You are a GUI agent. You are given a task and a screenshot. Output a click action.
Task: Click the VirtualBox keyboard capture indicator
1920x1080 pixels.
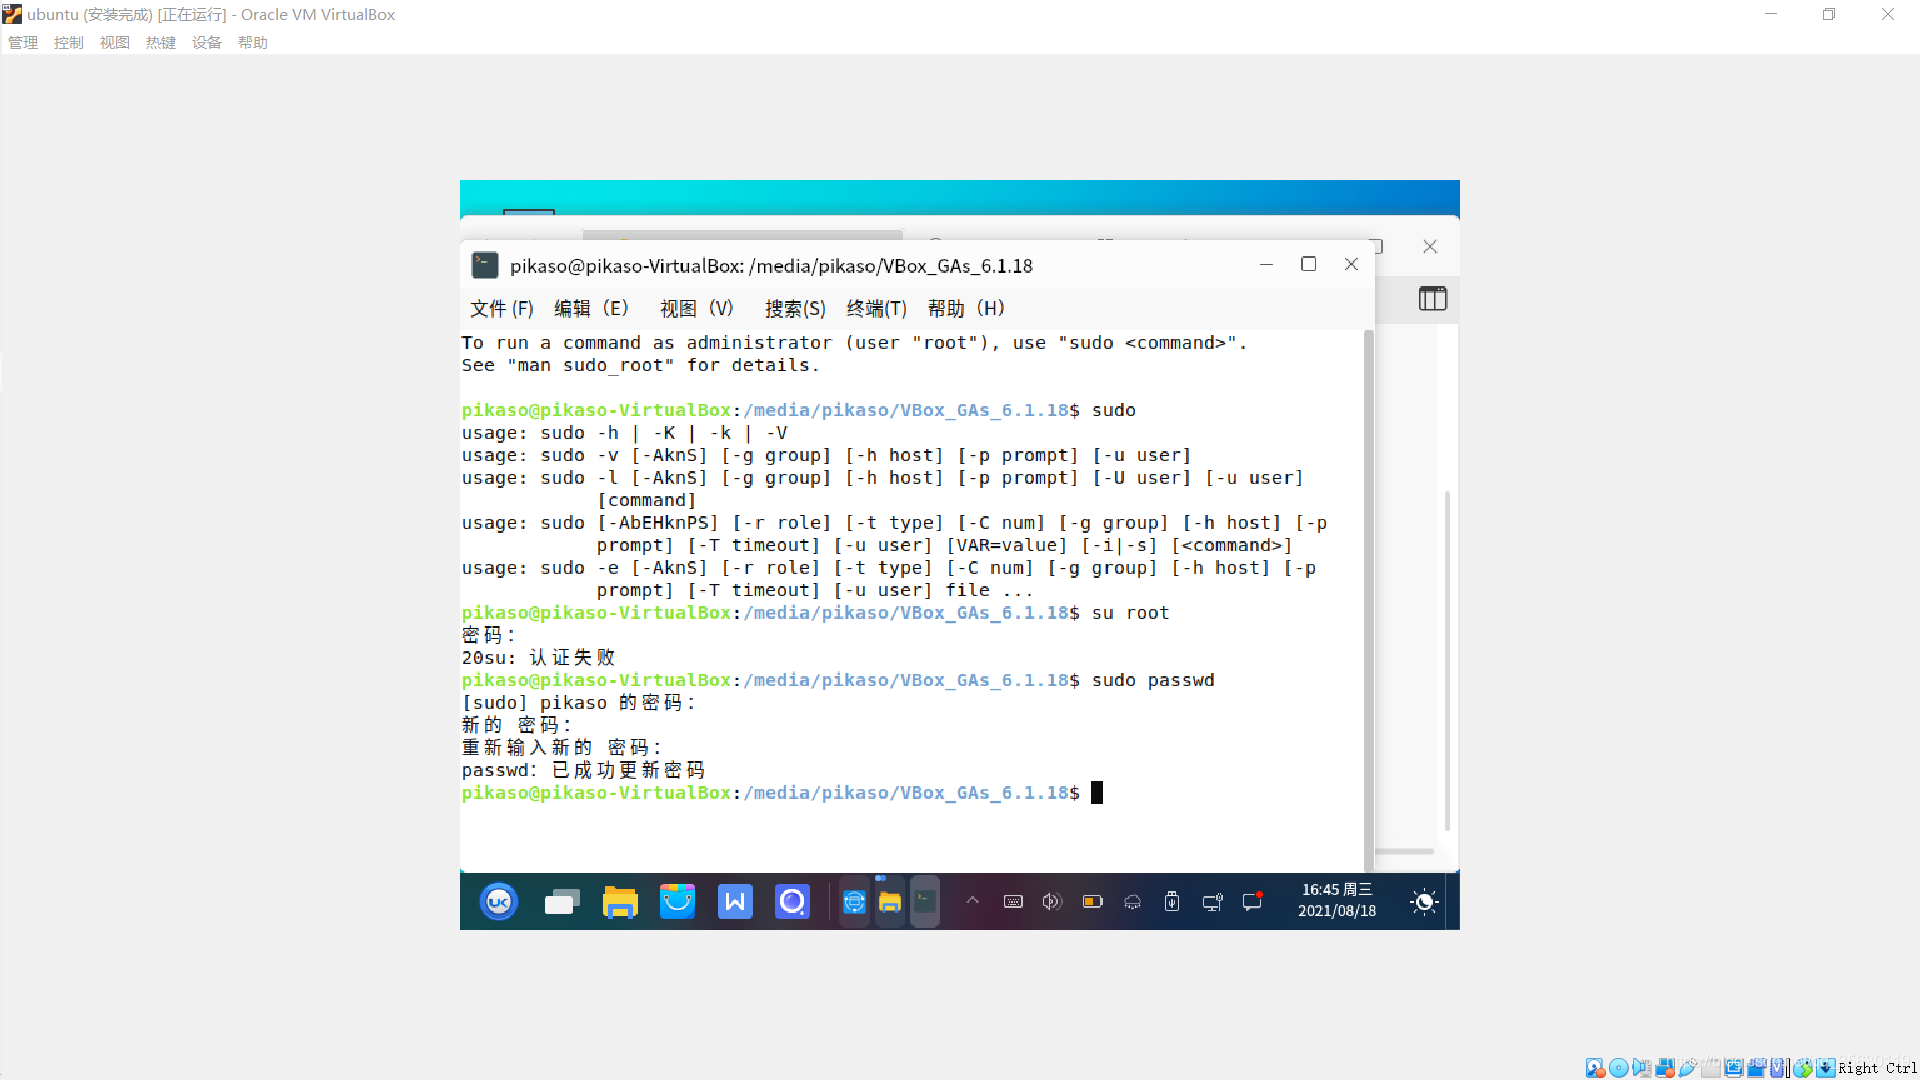tap(1825, 1068)
